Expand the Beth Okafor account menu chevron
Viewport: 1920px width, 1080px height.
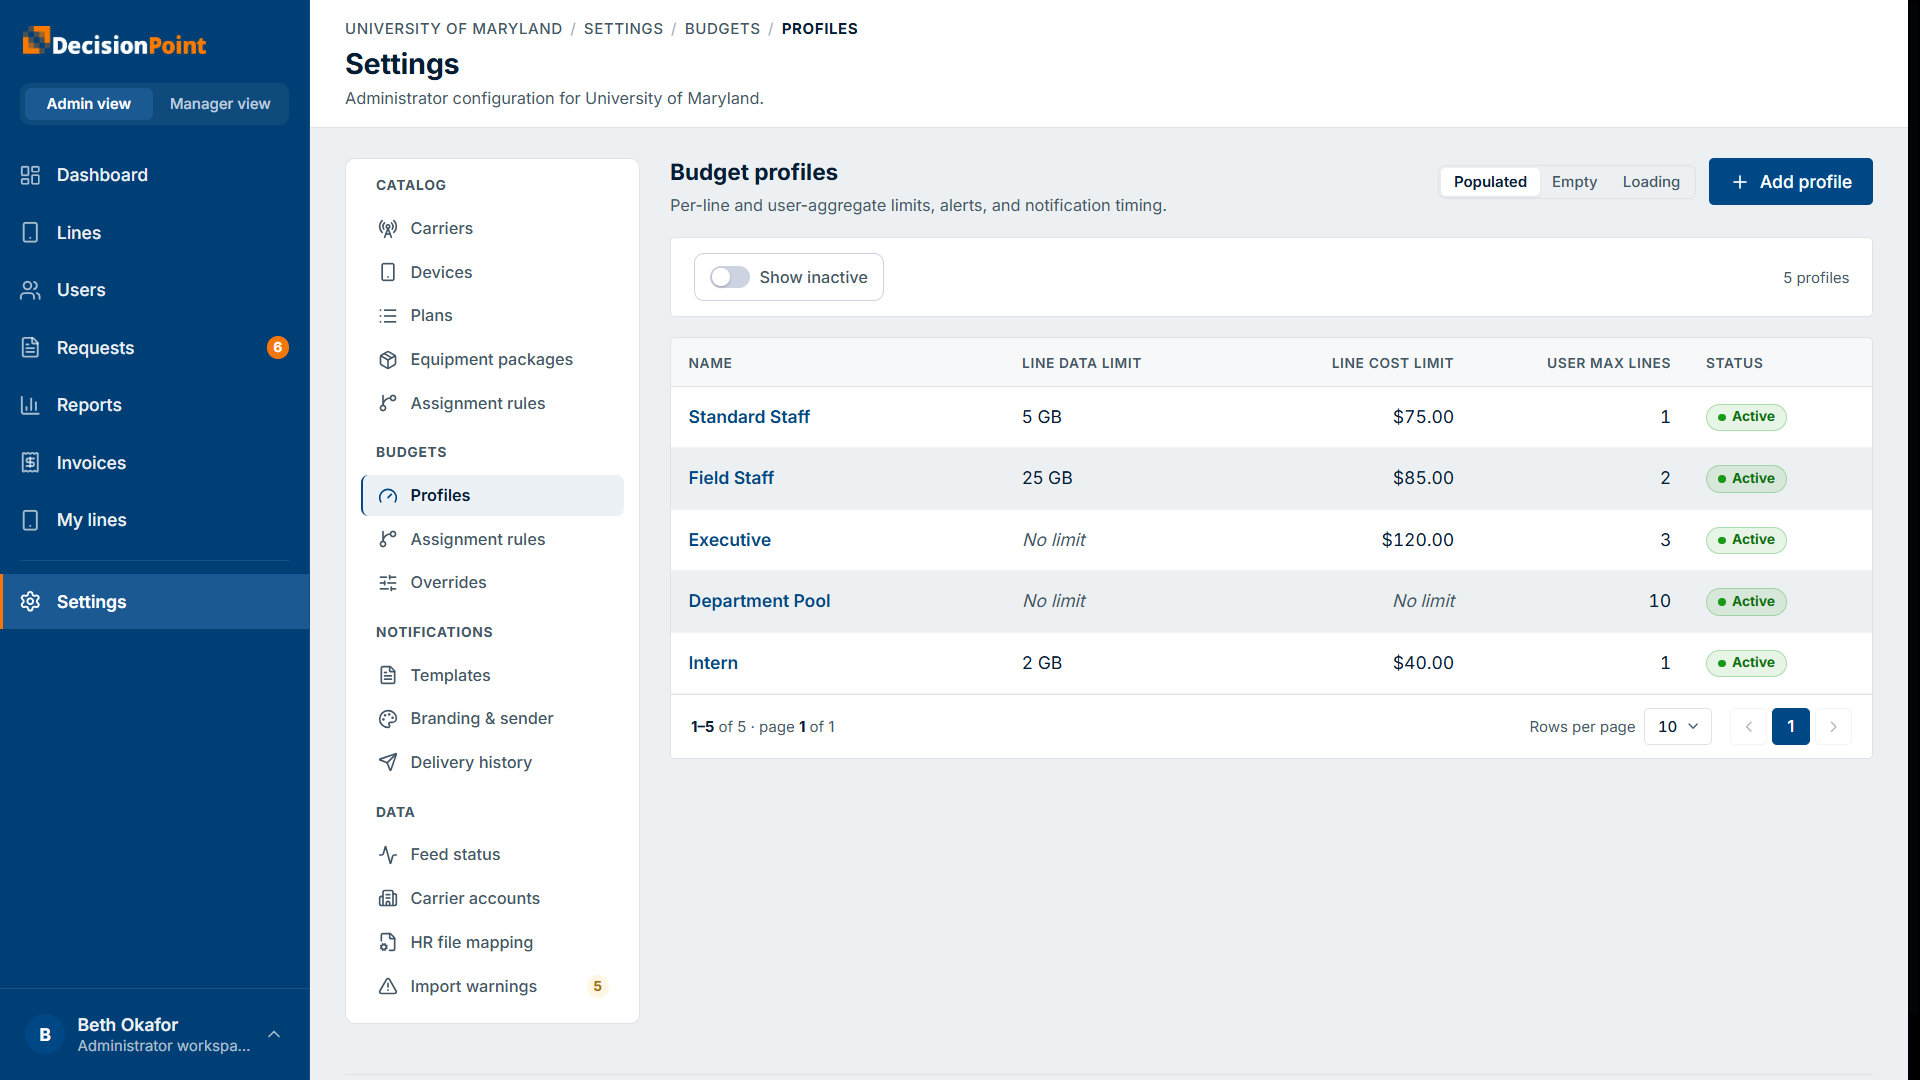tap(274, 1035)
